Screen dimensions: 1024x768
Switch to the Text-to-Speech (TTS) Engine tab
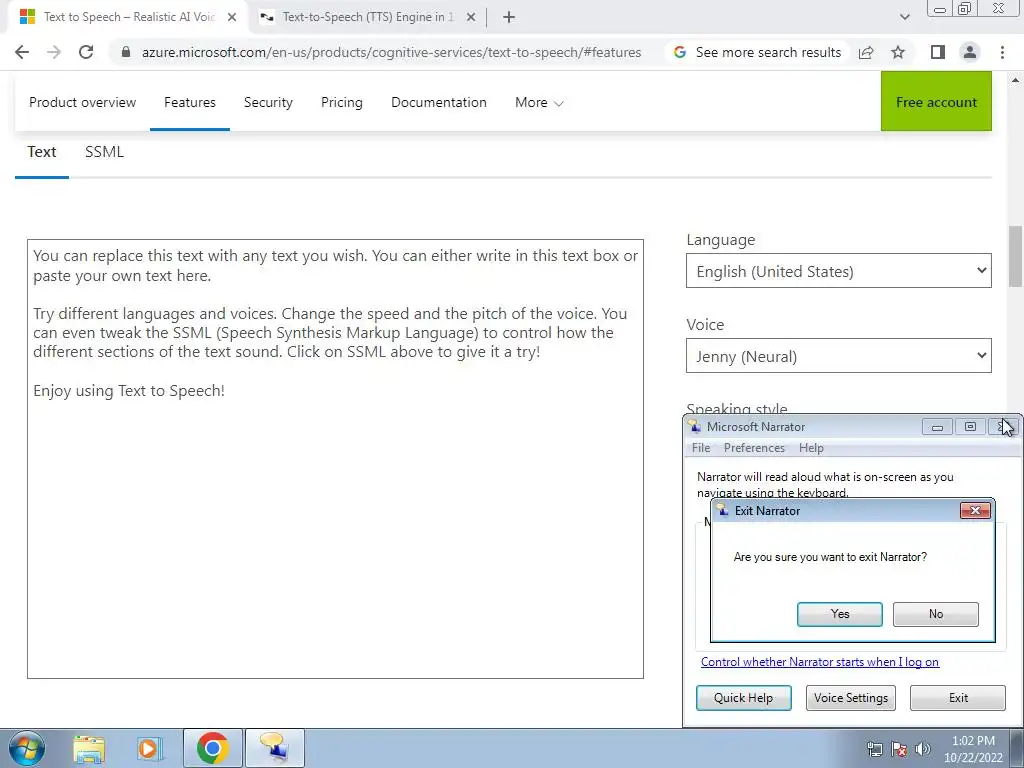[367, 17]
